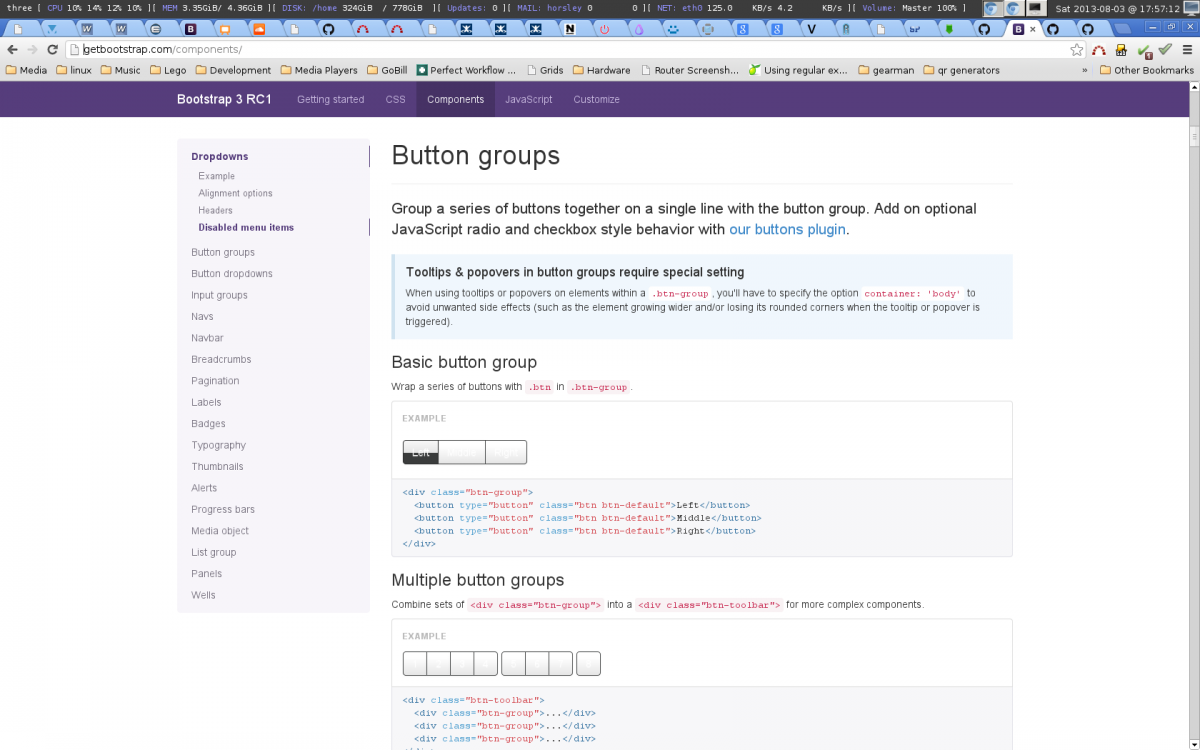Open the JavaScript navbar page
Image resolution: width=1200 pixels, height=750 pixels.
point(528,99)
